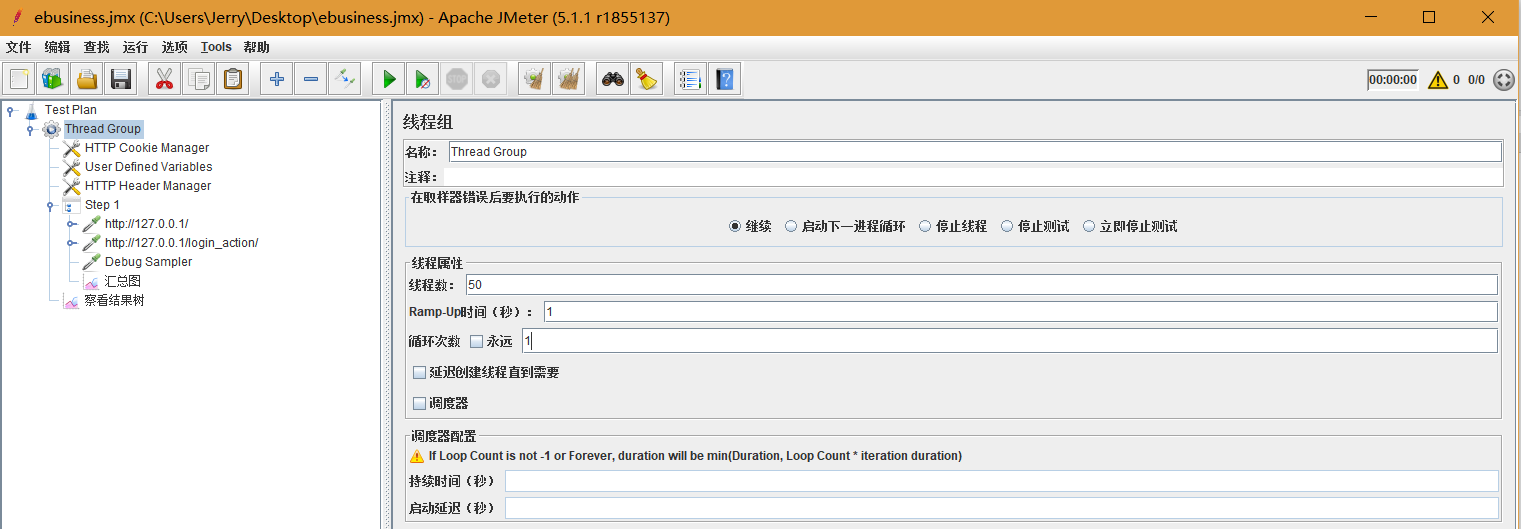Click the yellow warning log indicator icon
This screenshot has height=529, width=1521.
[1438, 80]
